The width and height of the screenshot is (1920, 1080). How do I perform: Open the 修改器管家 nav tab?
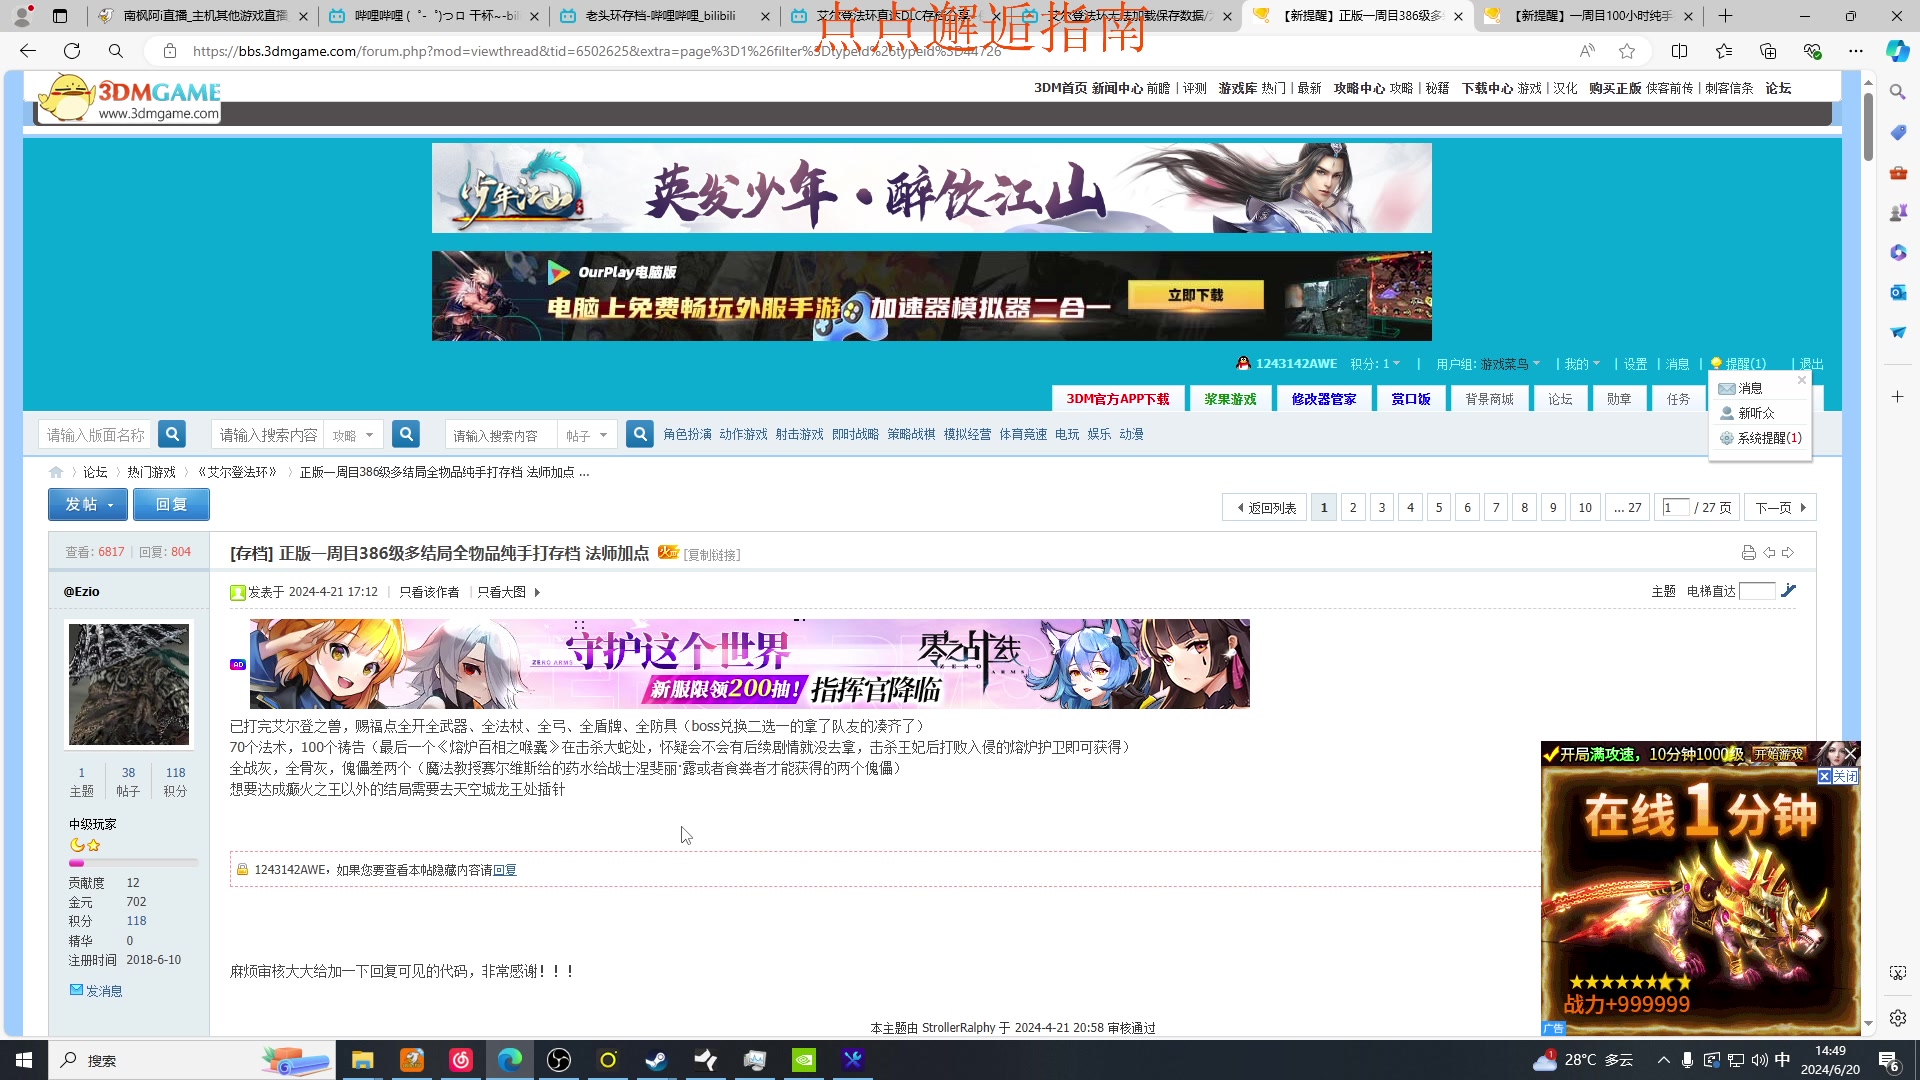pyautogui.click(x=1323, y=399)
